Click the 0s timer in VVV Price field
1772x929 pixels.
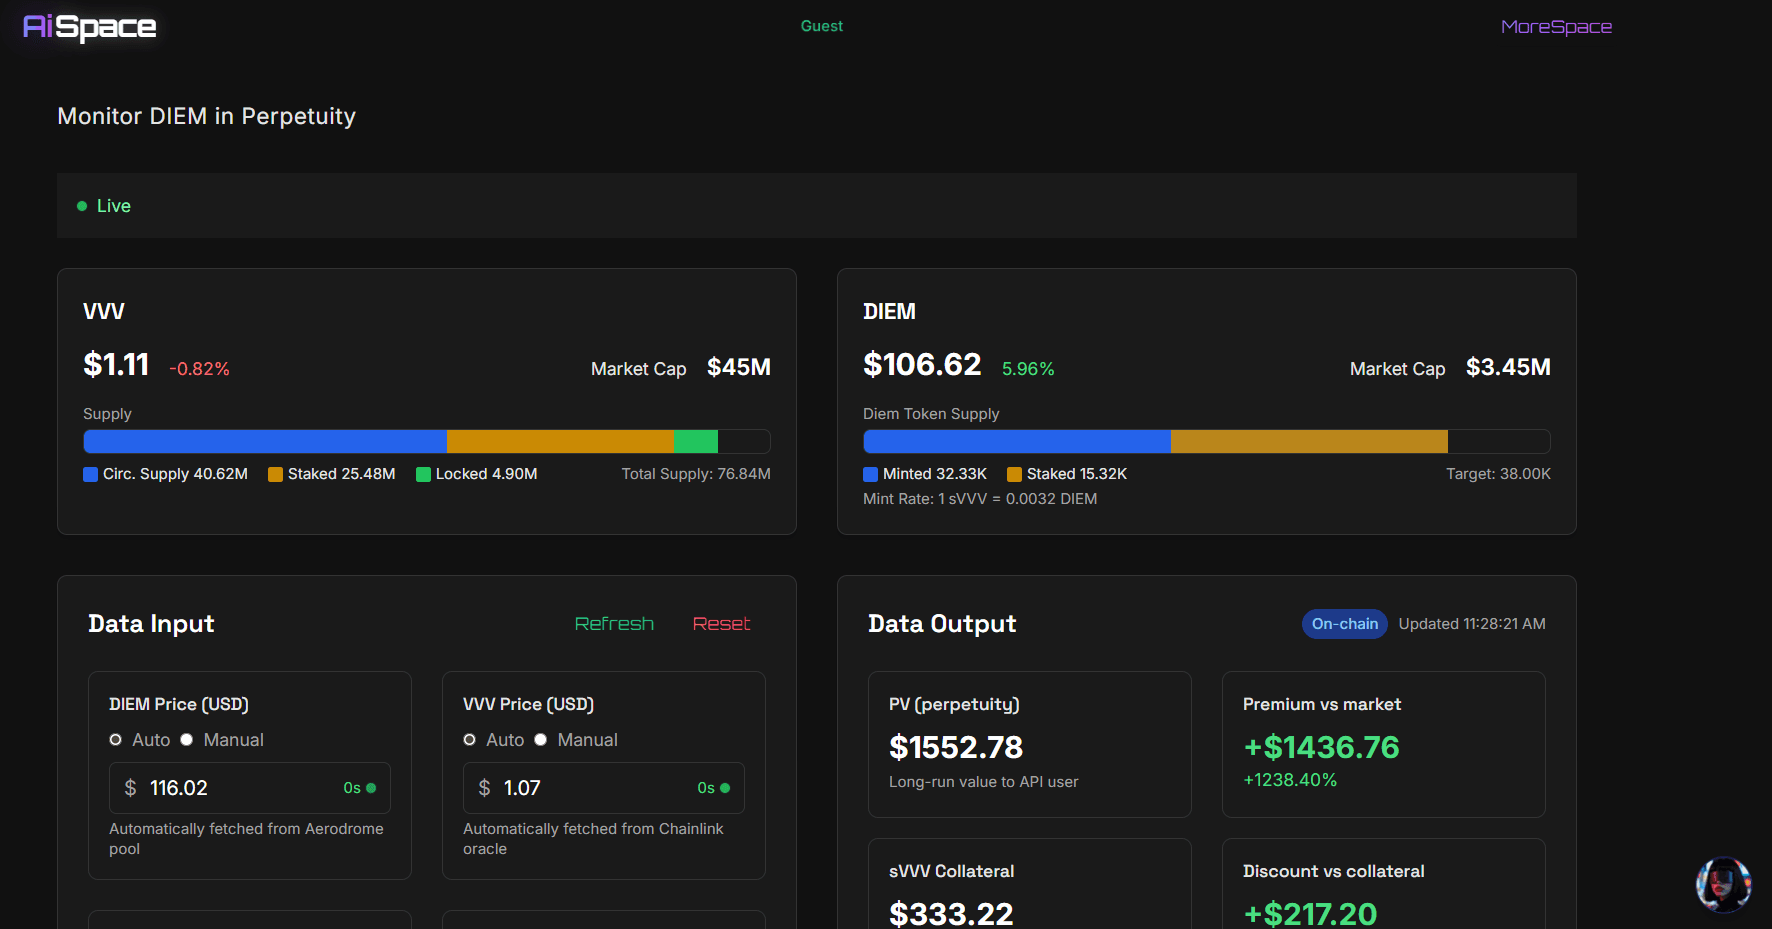click(706, 788)
